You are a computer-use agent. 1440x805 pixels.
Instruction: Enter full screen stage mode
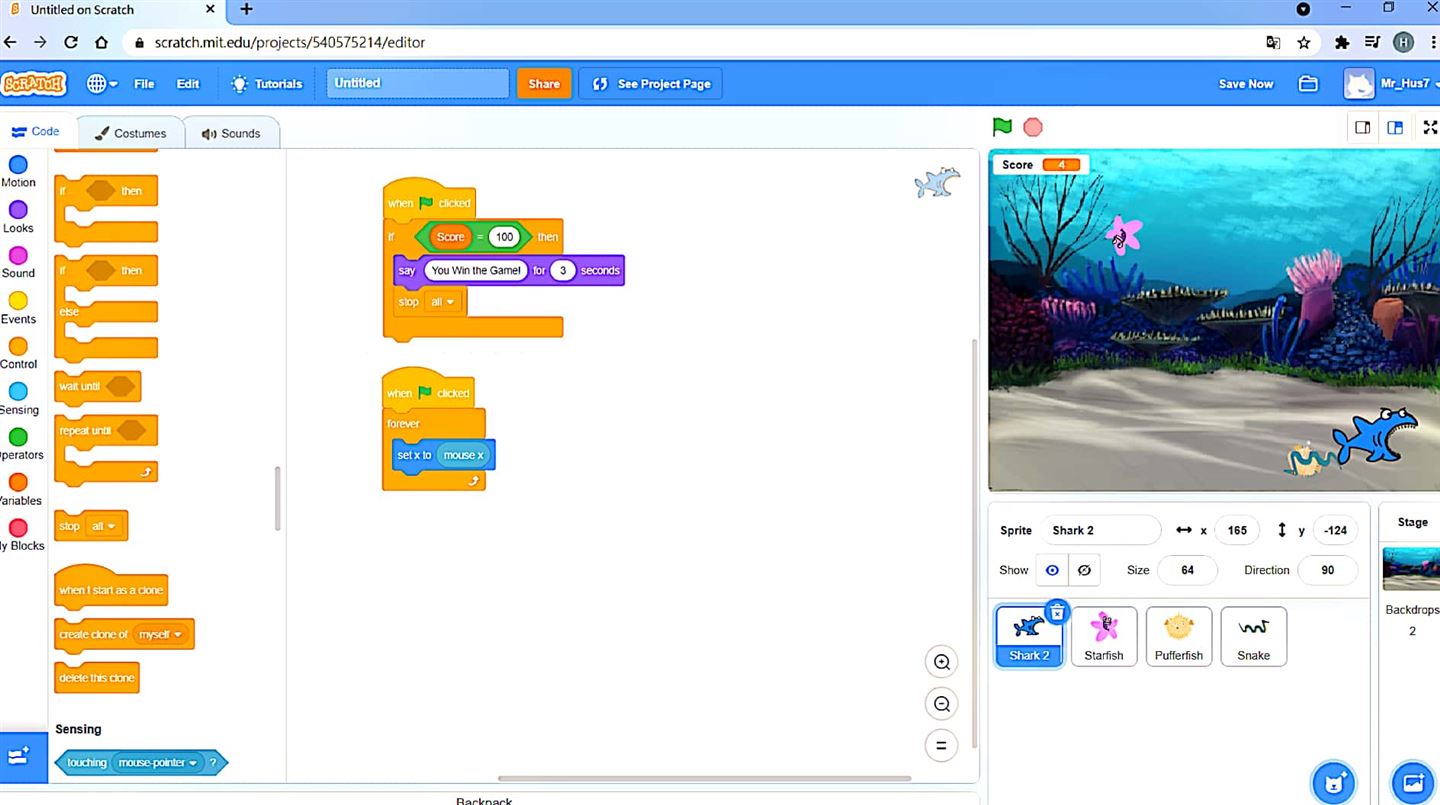[1430, 127]
